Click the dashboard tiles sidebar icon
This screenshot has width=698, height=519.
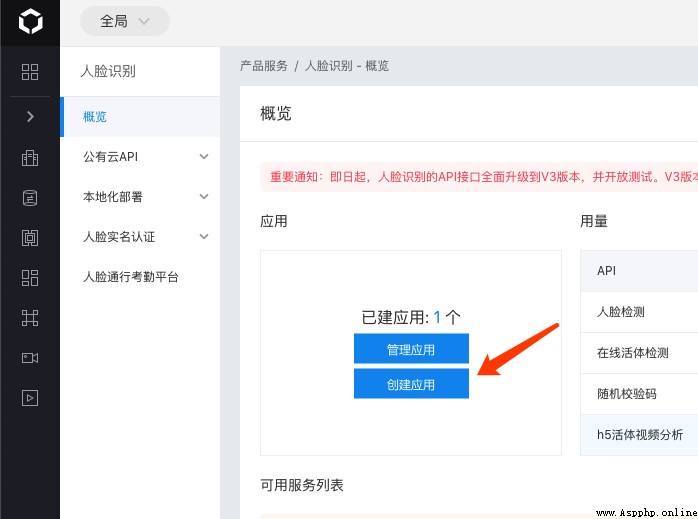tap(30, 278)
